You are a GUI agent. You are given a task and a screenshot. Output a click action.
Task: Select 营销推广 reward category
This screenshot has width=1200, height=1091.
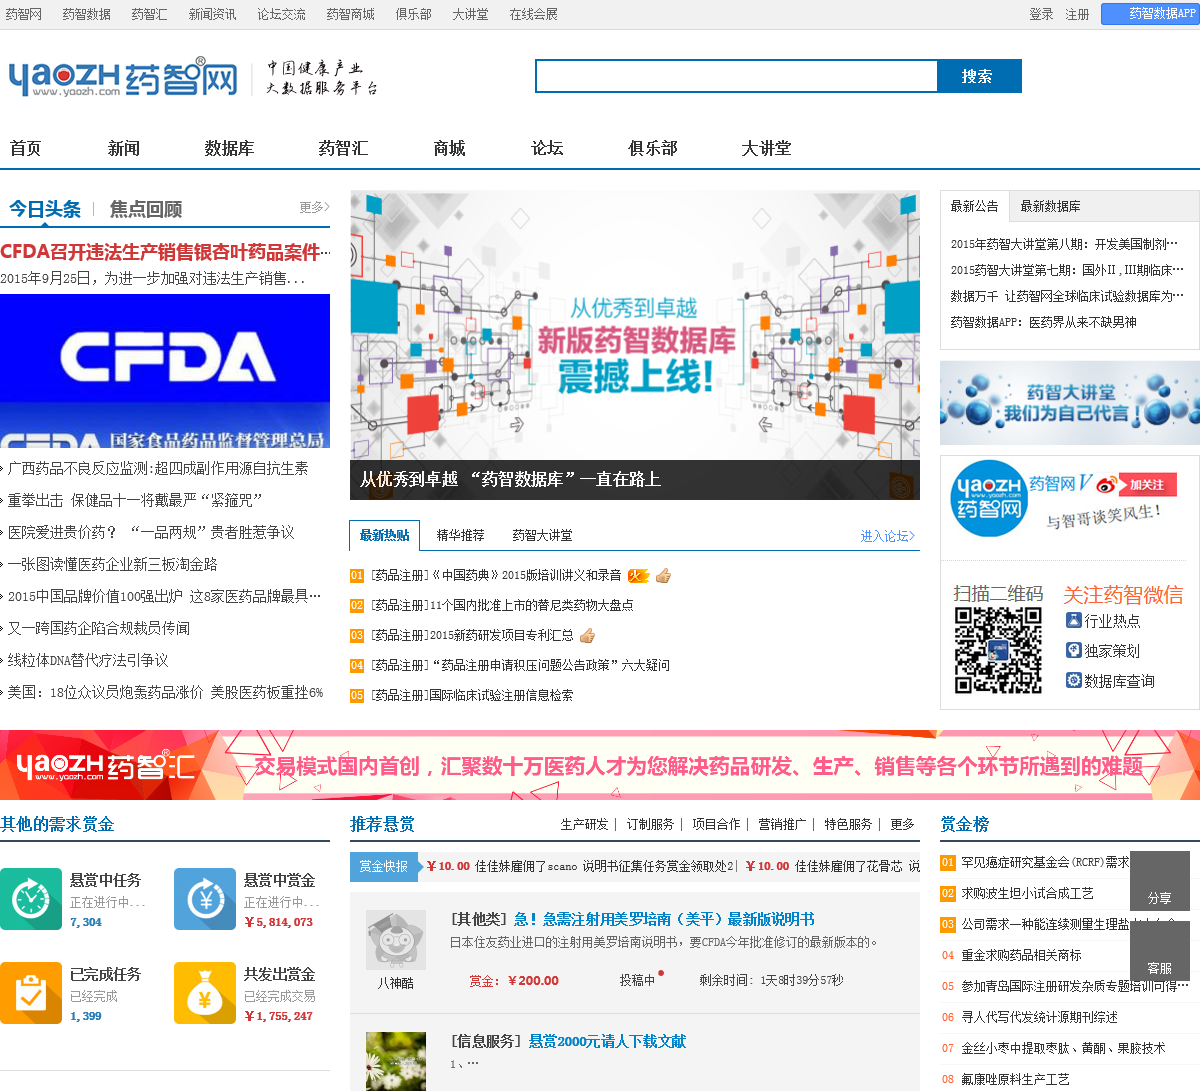[782, 824]
